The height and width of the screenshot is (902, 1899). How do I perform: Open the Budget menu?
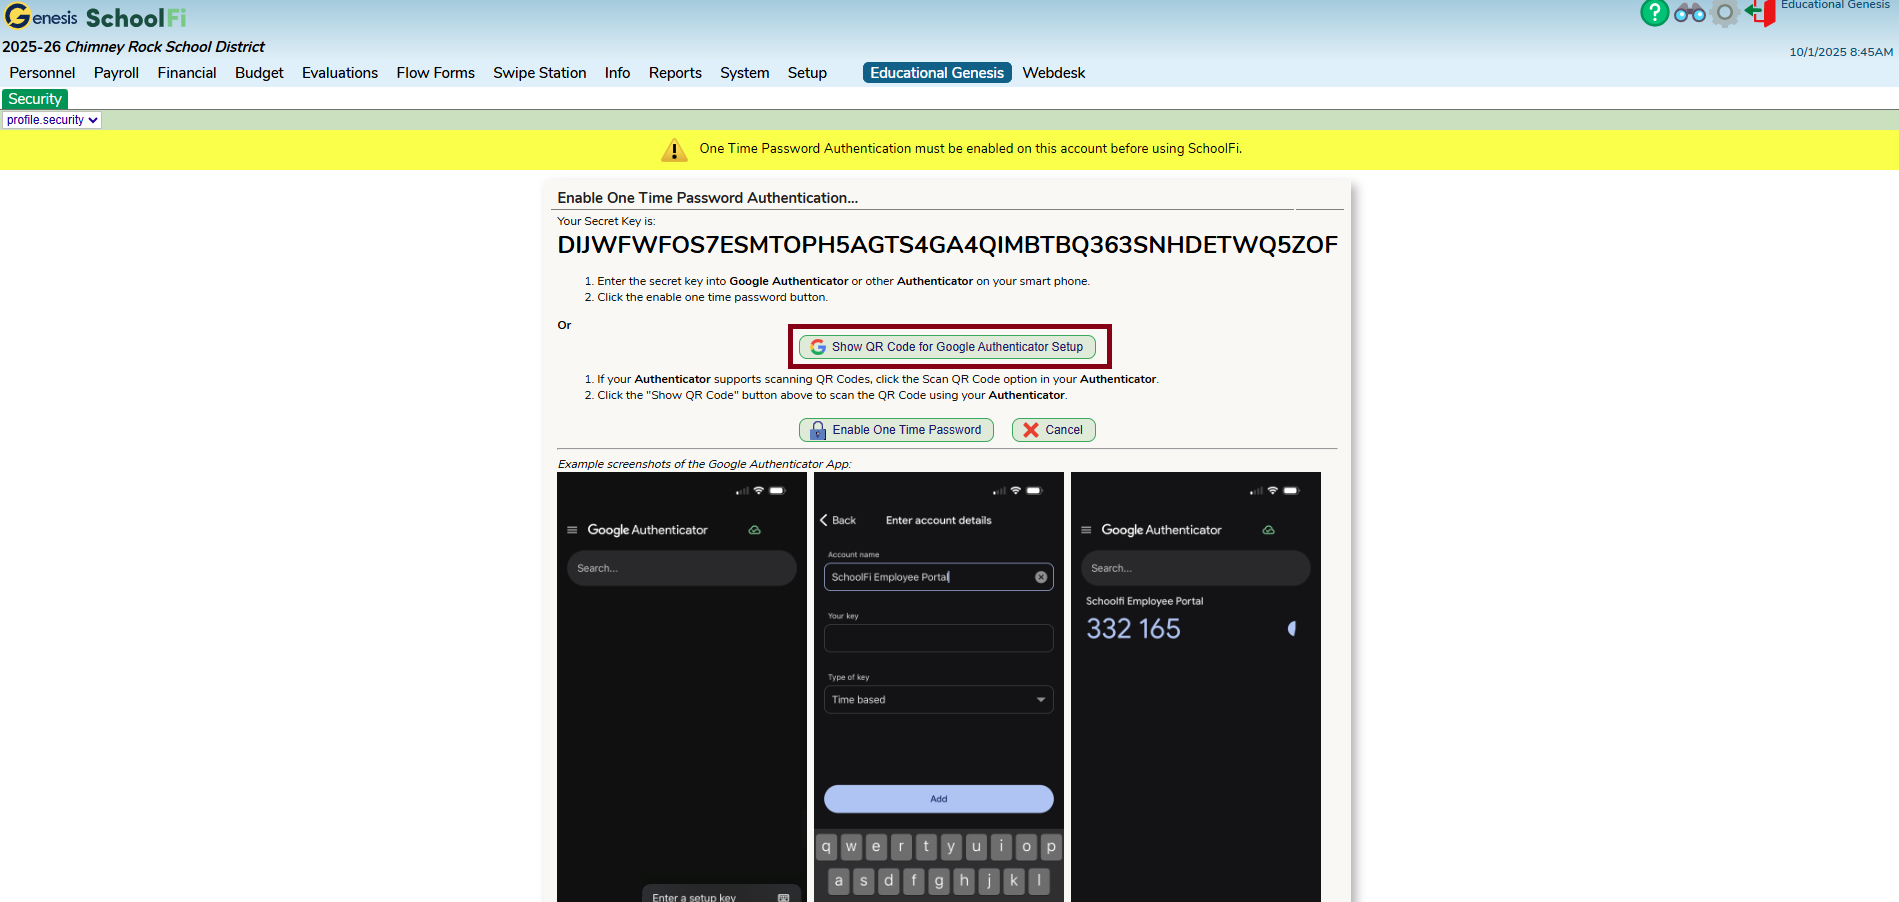259,73
